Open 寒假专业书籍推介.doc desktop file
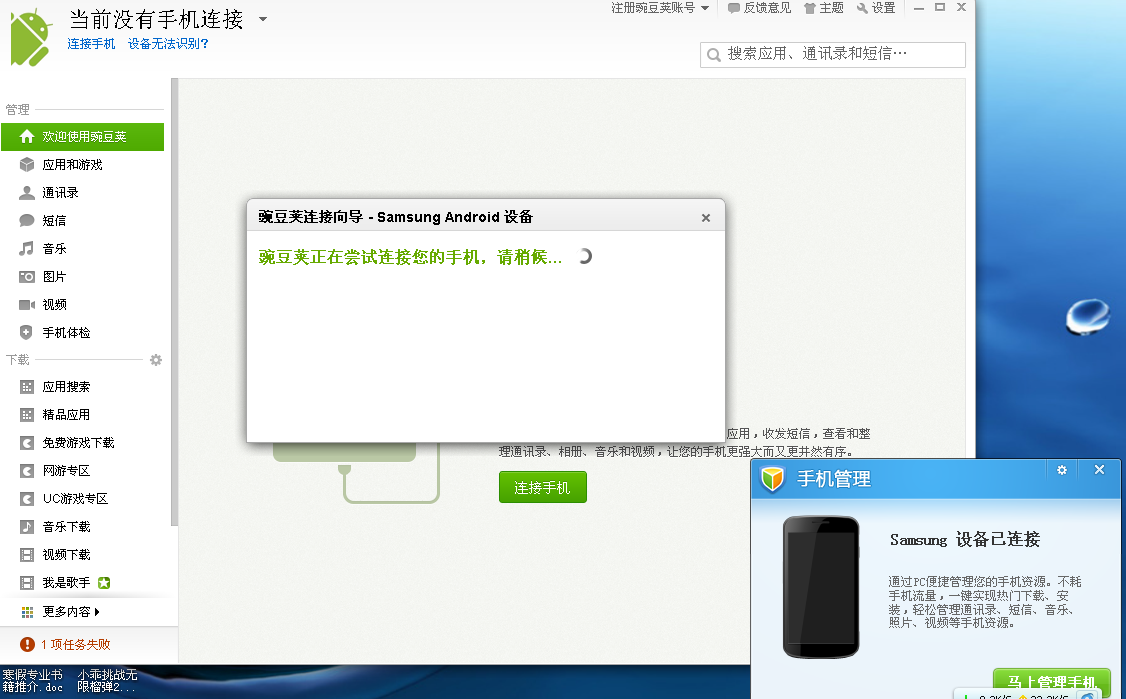Screen dimensions: 1126x699 pos(32,680)
